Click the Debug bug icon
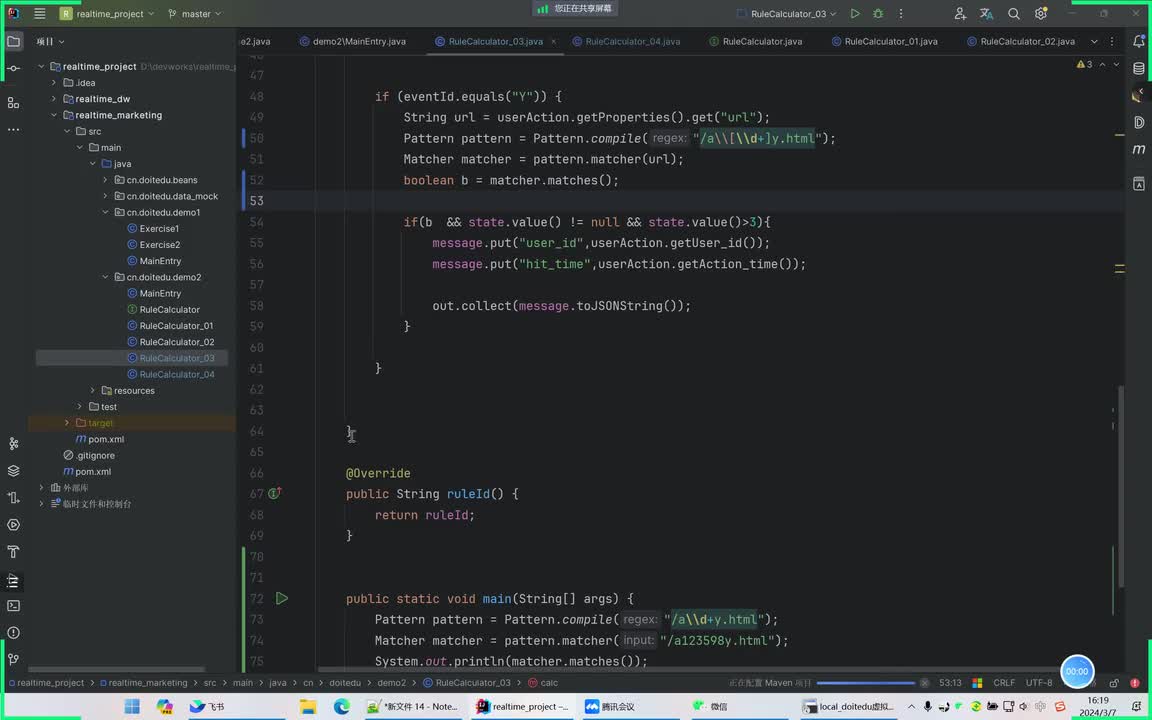This screenshot has width=1152, height=720. coord(878,14)
